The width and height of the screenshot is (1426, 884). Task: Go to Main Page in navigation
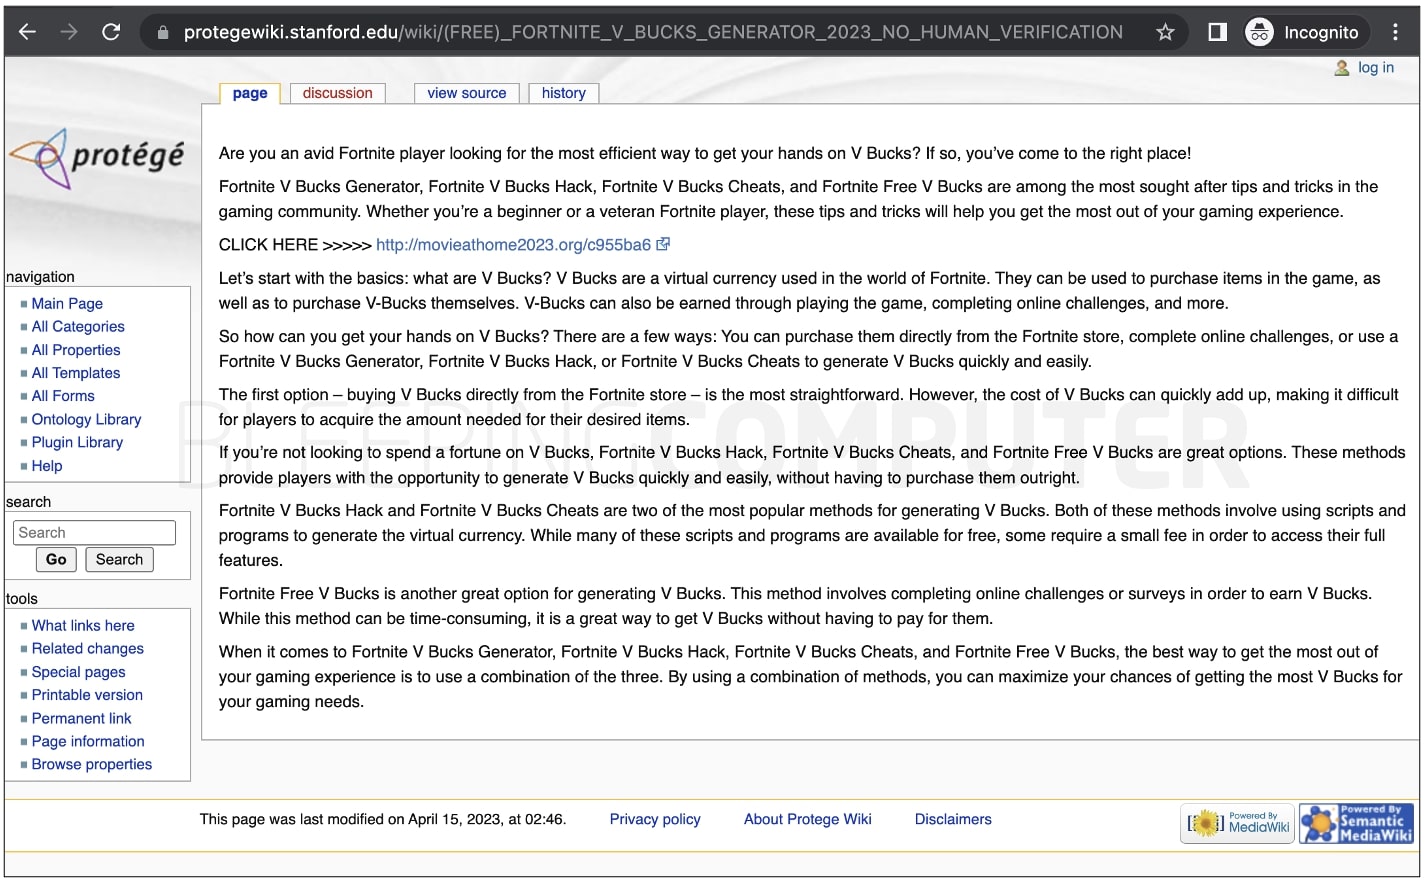click(67, 303)
